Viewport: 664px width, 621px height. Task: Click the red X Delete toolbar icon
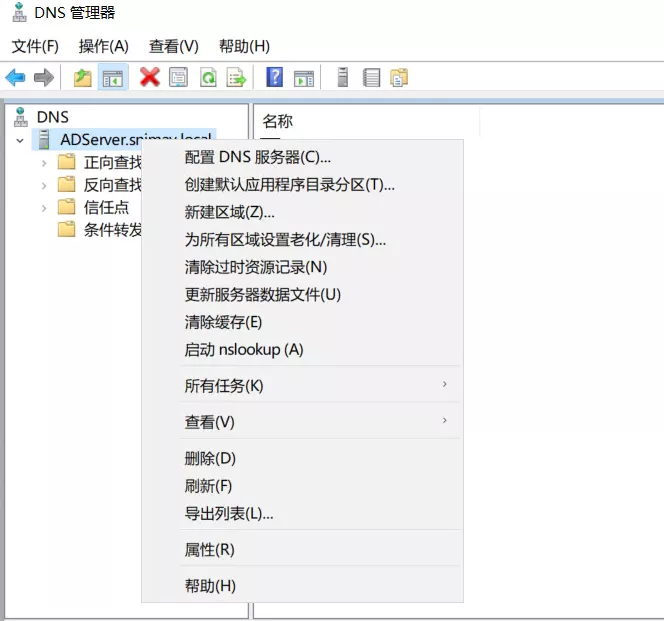click(x=150, y=78)
